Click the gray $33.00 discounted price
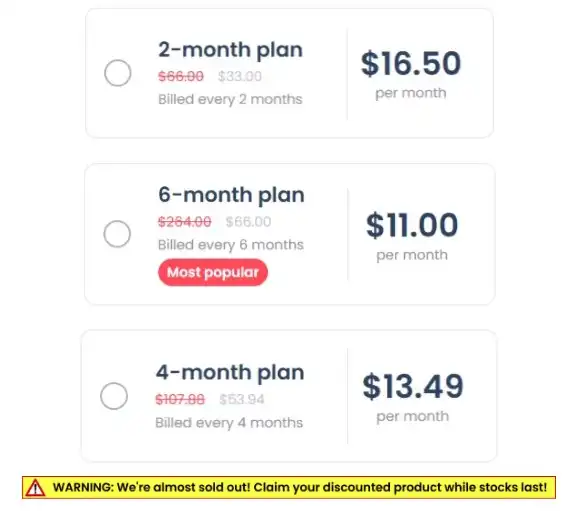 click(x=240, y=76)
